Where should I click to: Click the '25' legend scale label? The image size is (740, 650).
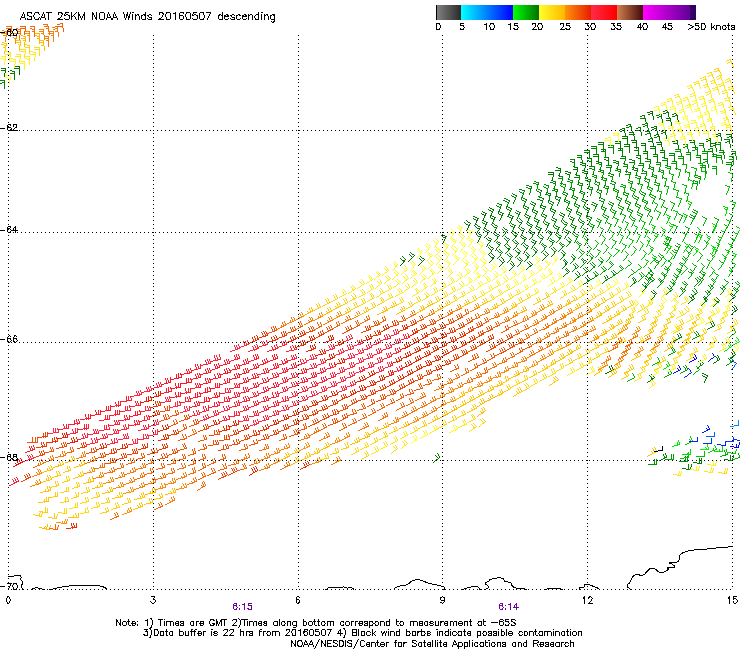click(565, 27)
